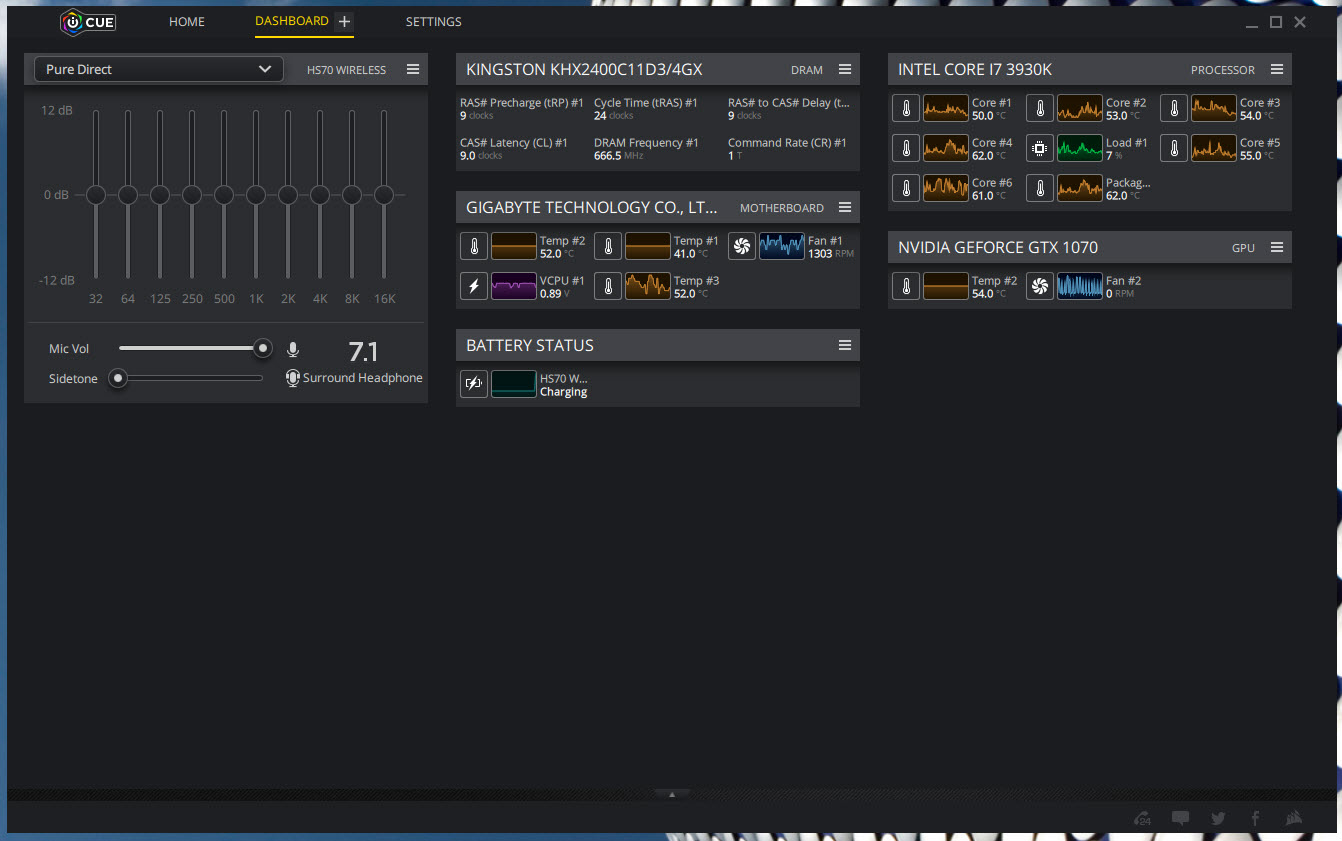The image size is (1342, 841).
Task: Click the HS70 battery status graph
Action: pyautogui.click(x=514, y=384)
